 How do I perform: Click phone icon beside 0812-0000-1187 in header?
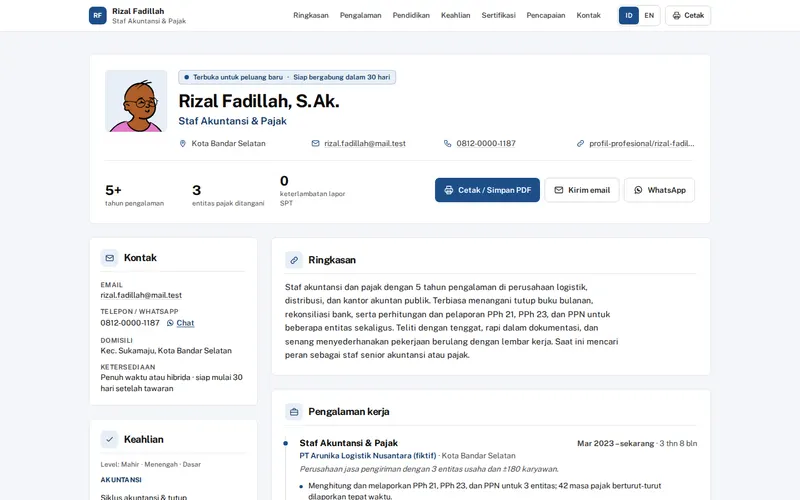(447, 143)
